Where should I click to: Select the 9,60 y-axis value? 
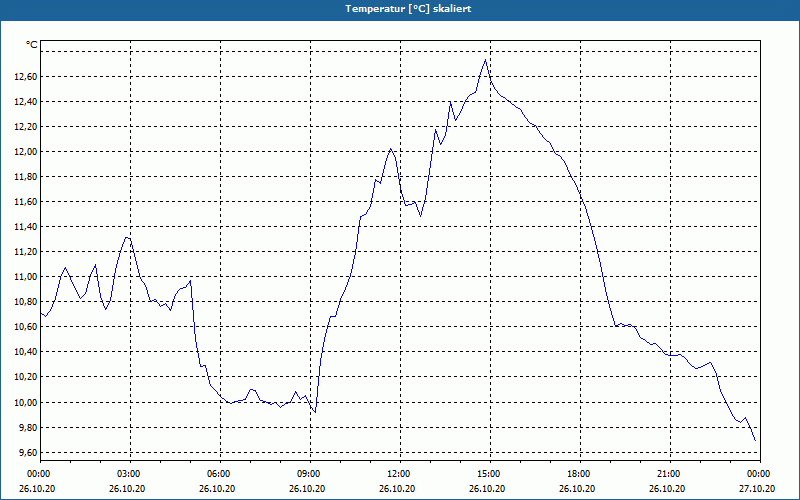28,453
